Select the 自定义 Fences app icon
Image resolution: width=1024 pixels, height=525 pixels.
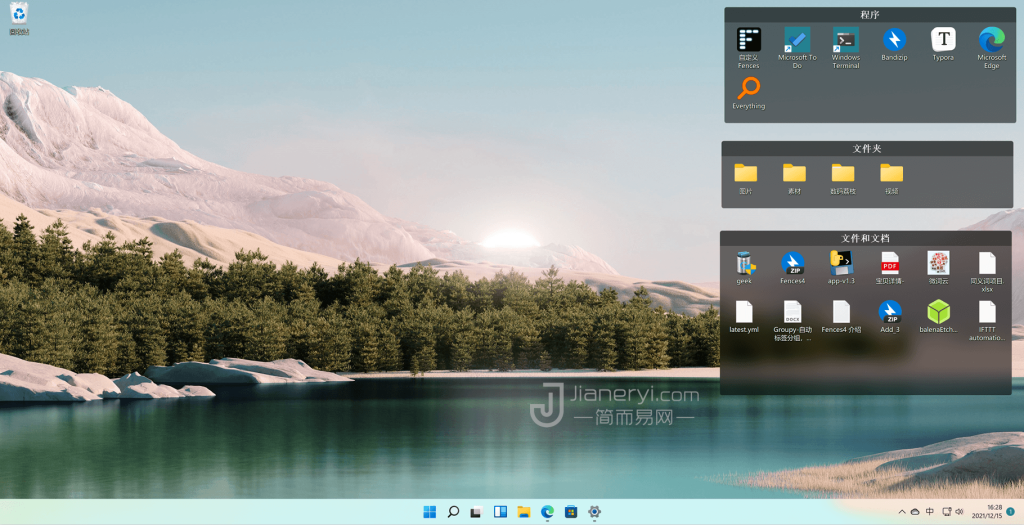748,40
